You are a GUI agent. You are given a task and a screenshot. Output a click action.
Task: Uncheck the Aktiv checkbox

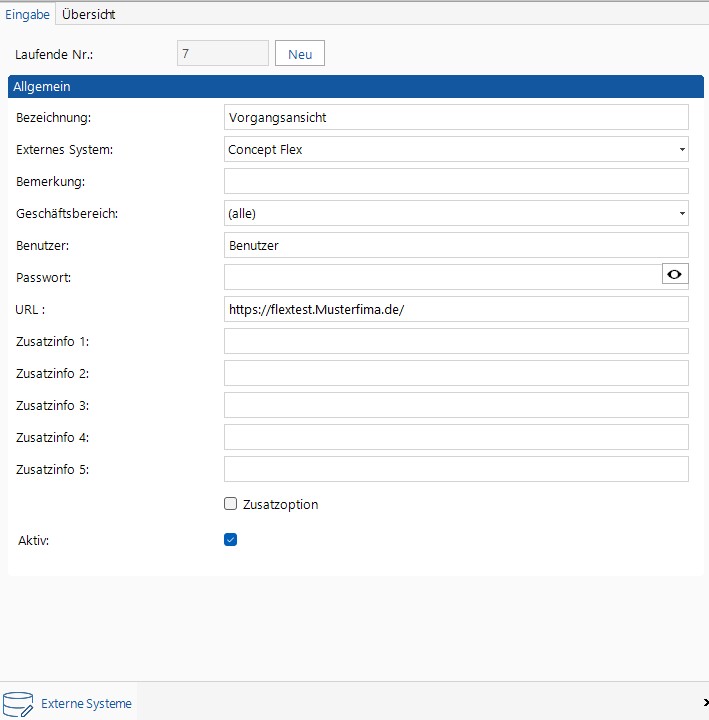point(231,540)
